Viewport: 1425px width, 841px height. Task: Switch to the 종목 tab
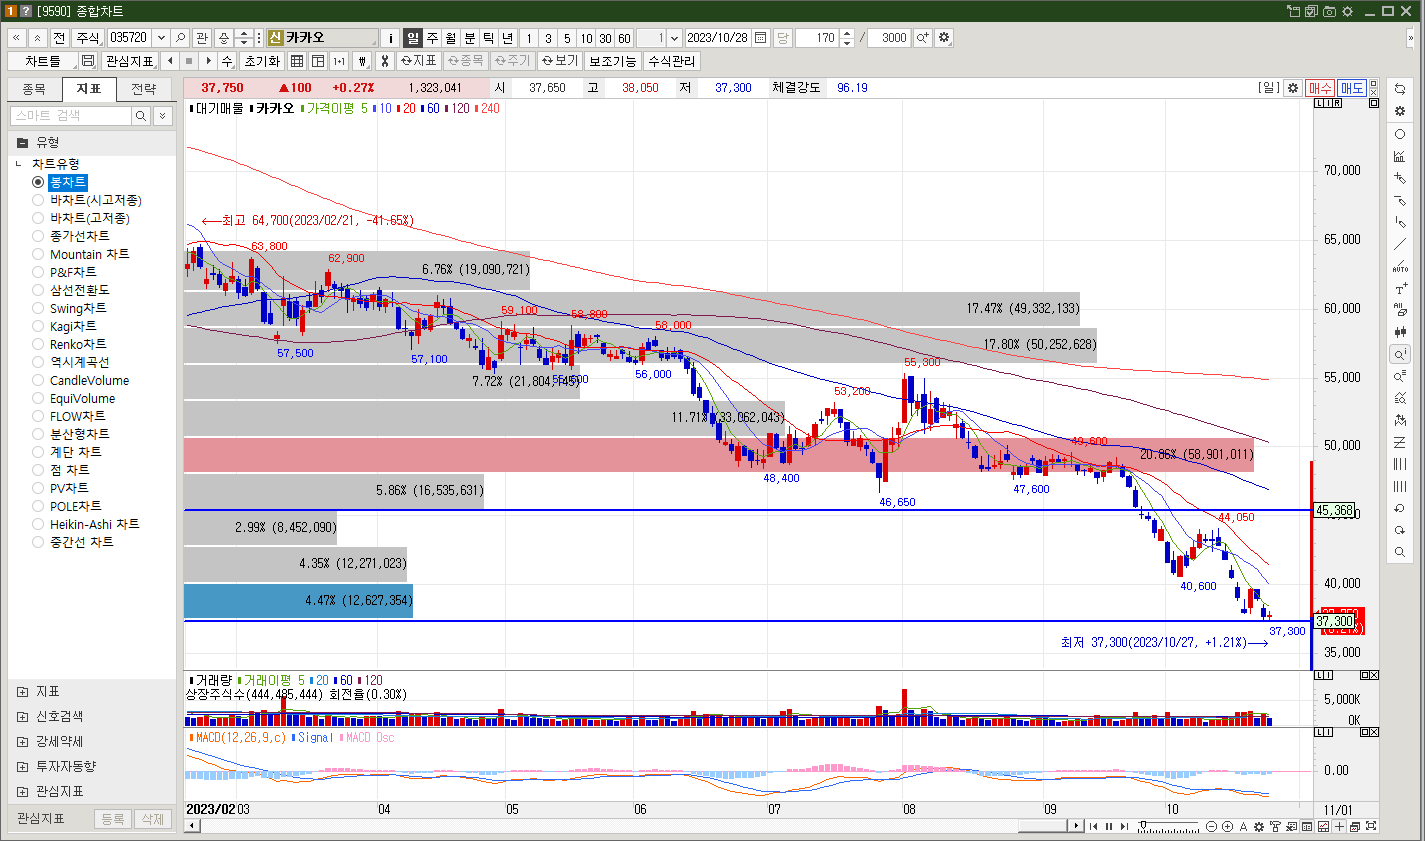(x=34, y=89)
